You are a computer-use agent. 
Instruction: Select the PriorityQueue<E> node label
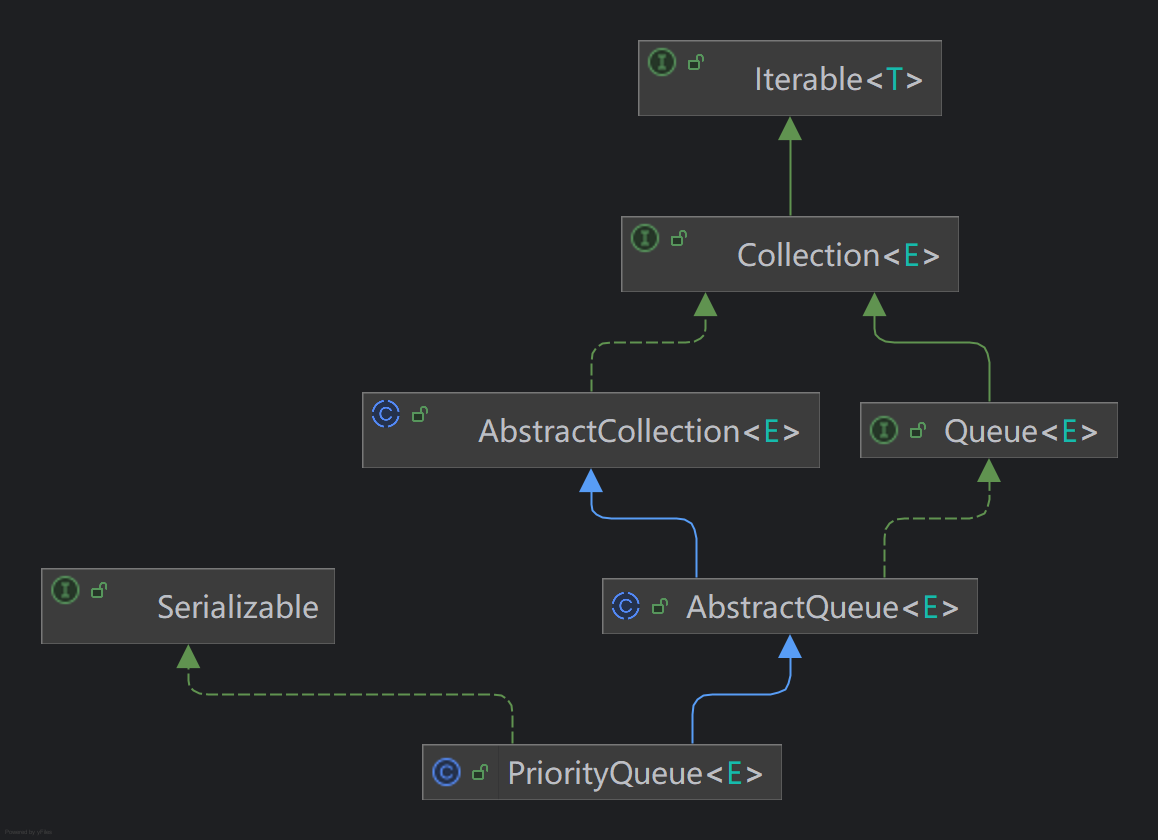[x=635, y=773]
